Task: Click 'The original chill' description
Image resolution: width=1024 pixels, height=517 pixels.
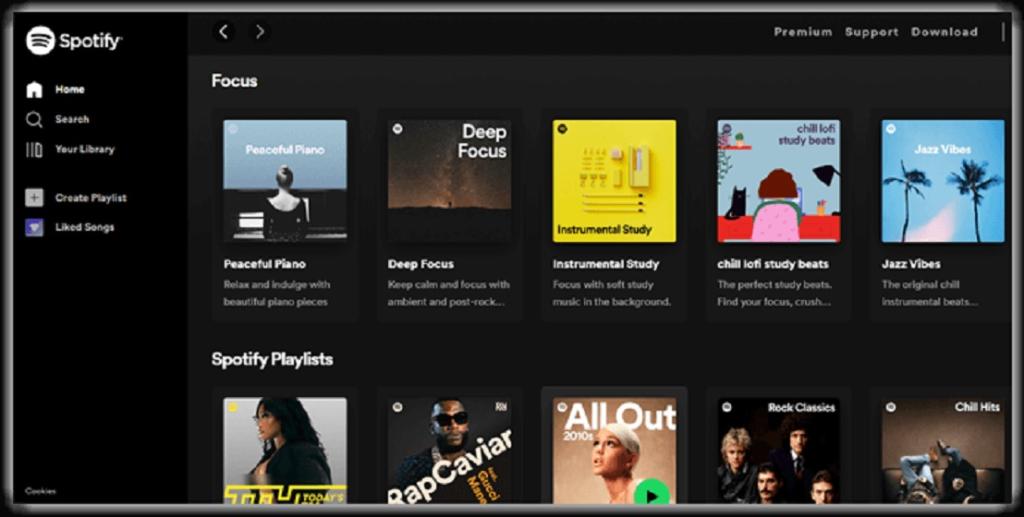Action: click(920, 285)
